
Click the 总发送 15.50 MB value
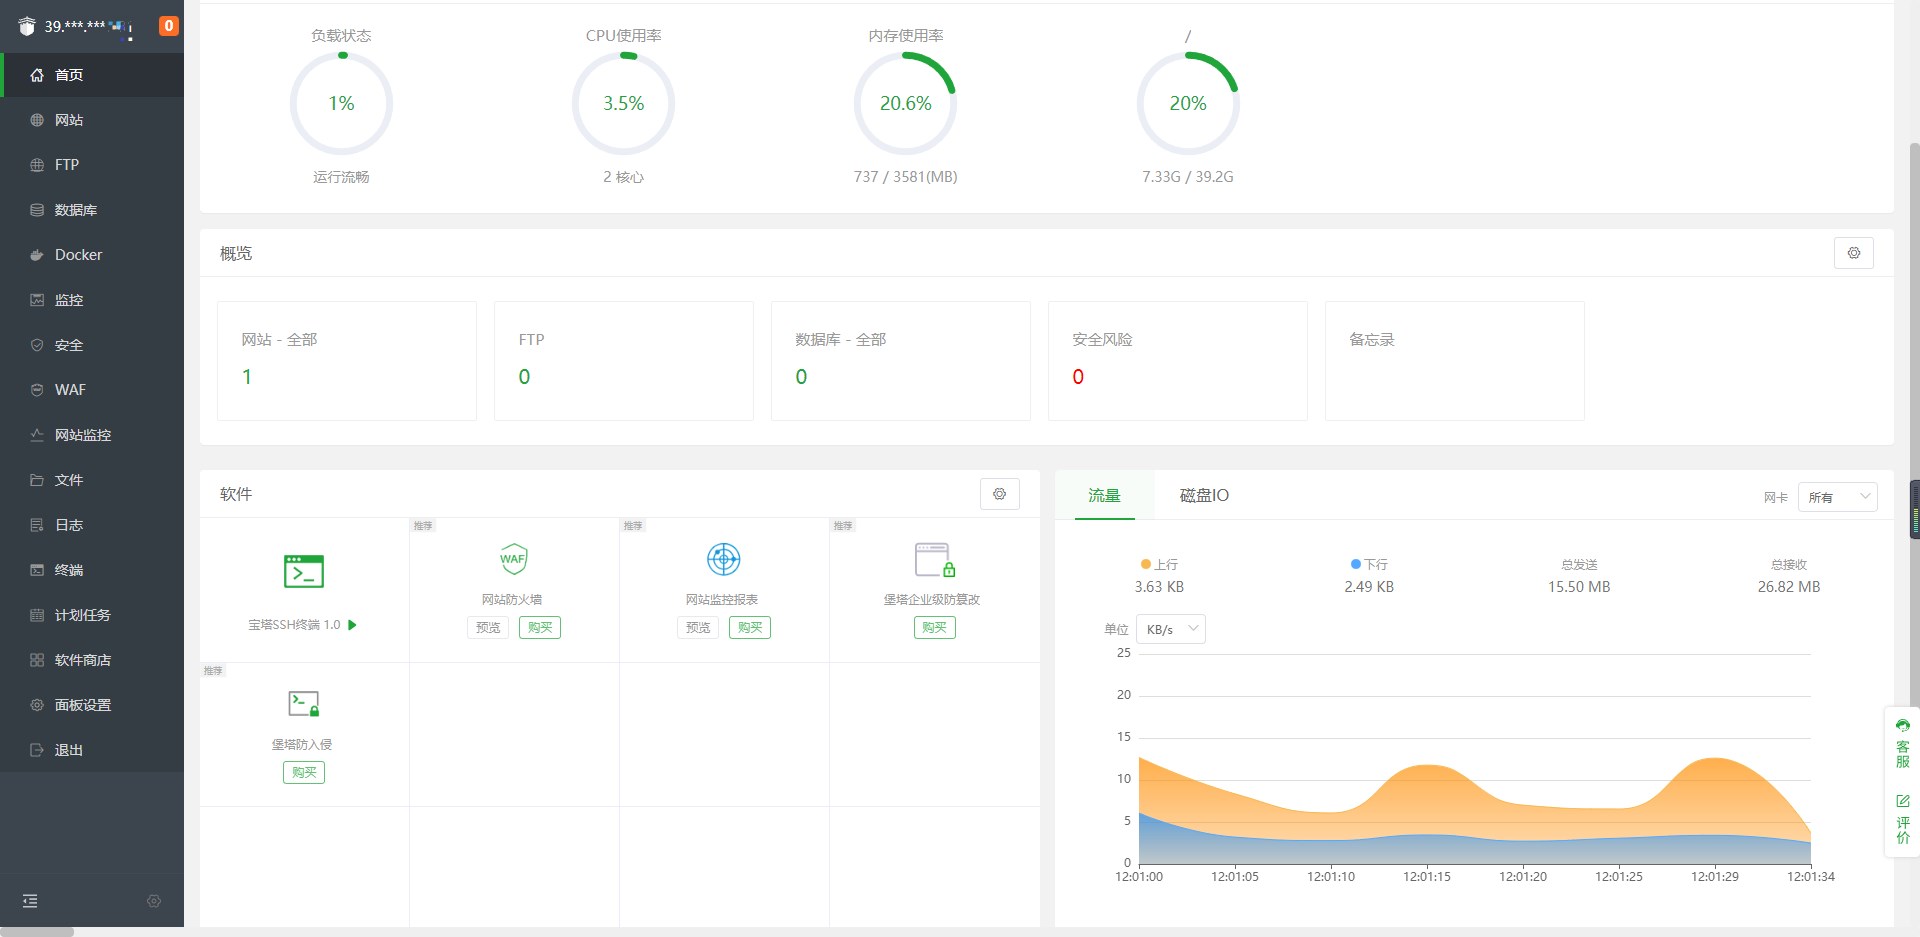click(x=1579, y=587)
